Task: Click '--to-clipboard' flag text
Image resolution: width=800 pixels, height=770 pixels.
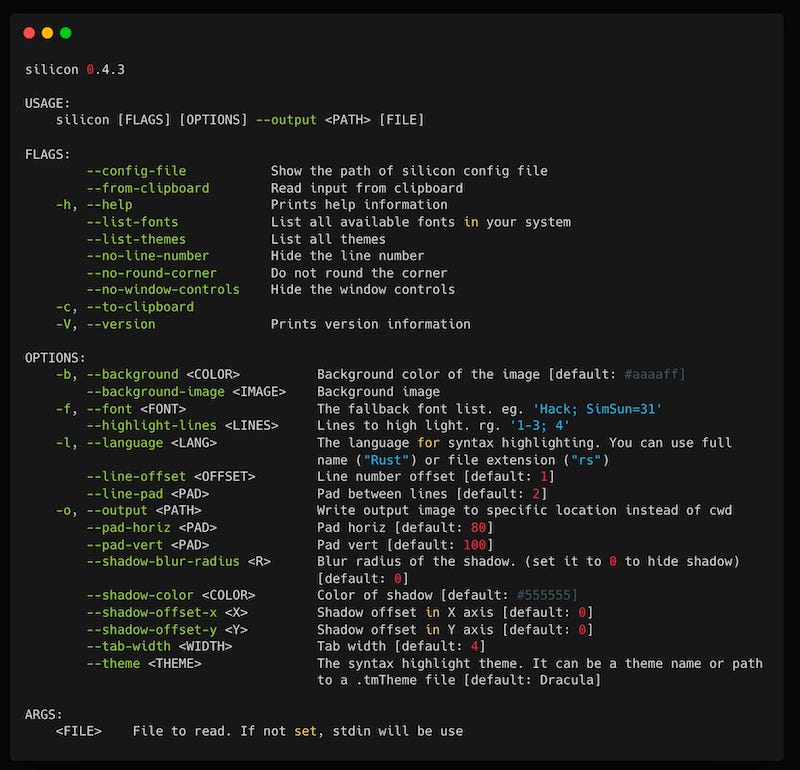Action: coord(140,307)
